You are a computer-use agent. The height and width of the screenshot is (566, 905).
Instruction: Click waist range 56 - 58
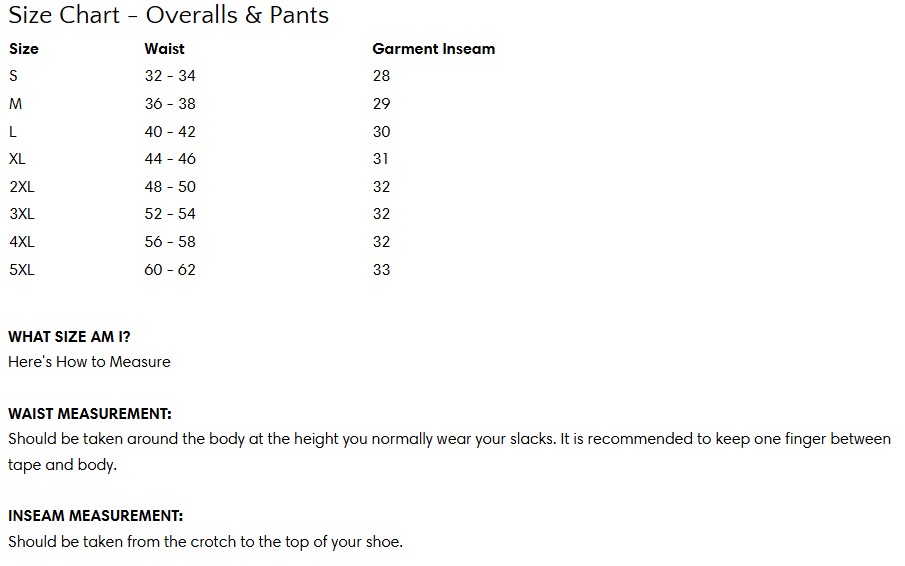170,242
